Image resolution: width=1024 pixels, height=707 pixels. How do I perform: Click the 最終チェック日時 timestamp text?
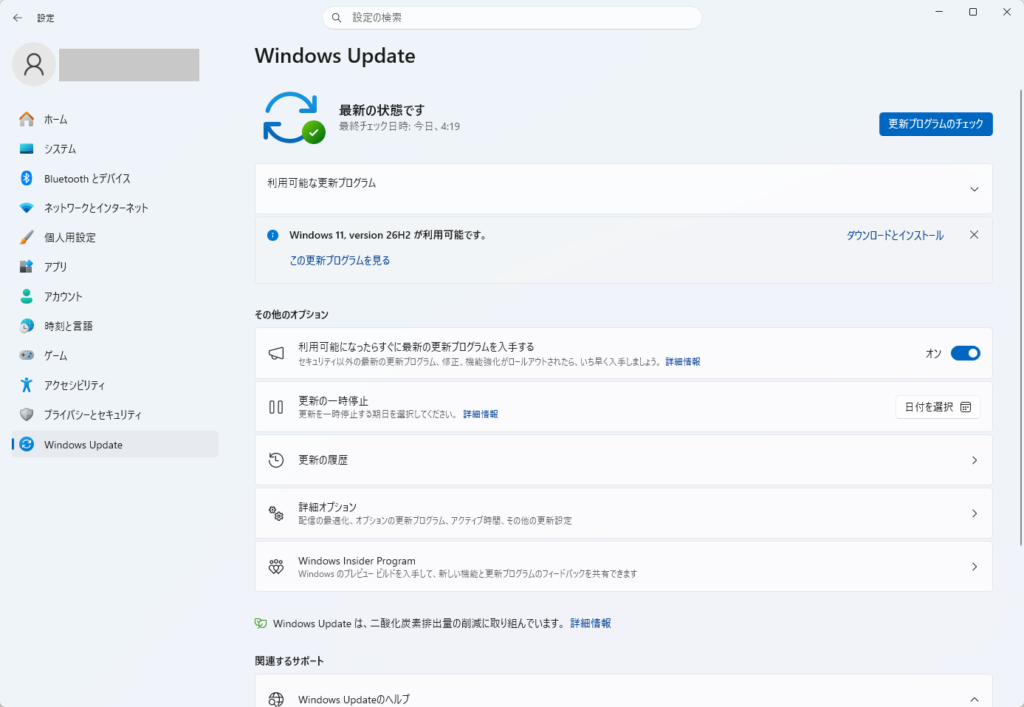[399, 127]
